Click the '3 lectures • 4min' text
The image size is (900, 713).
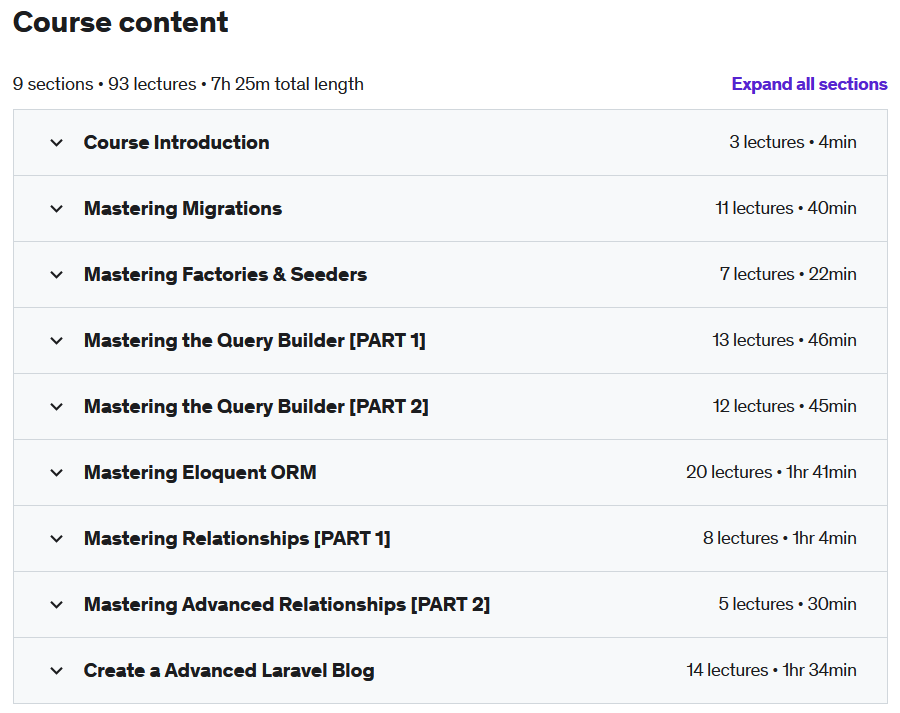793,142
